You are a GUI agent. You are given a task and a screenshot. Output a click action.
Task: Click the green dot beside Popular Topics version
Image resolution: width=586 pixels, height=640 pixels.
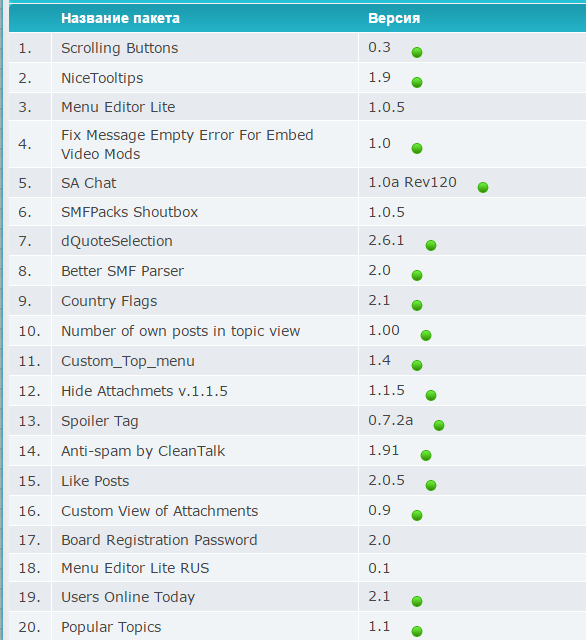(417, 631)
